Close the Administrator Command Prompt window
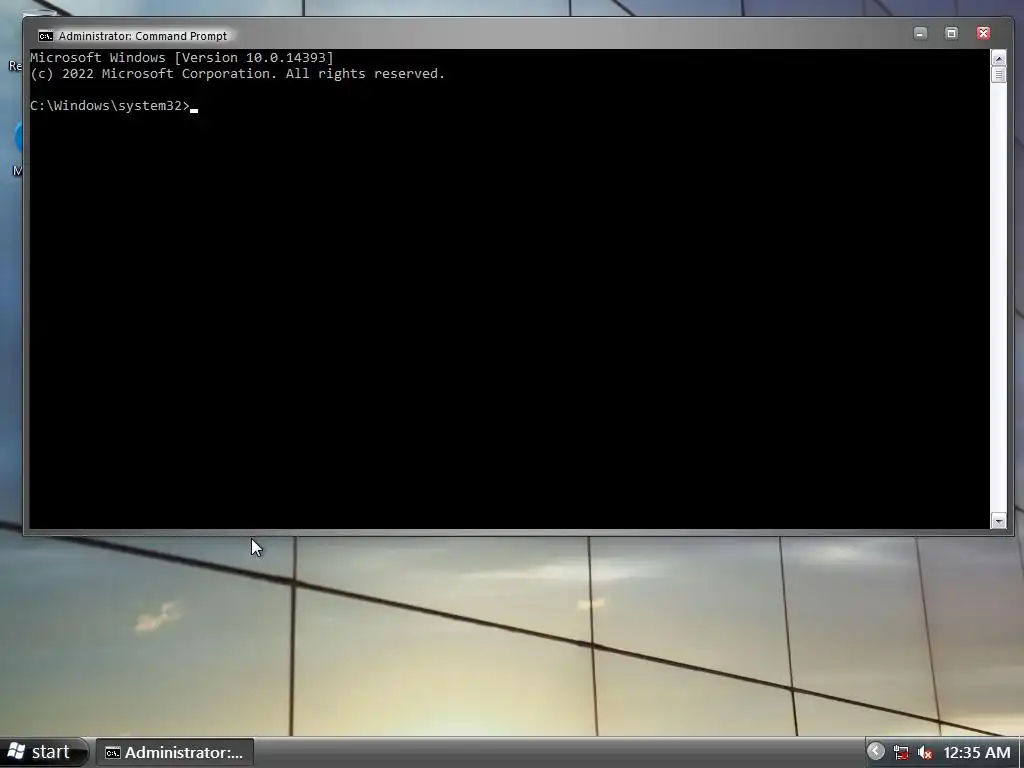The image size is (1024, 768). 983,33
